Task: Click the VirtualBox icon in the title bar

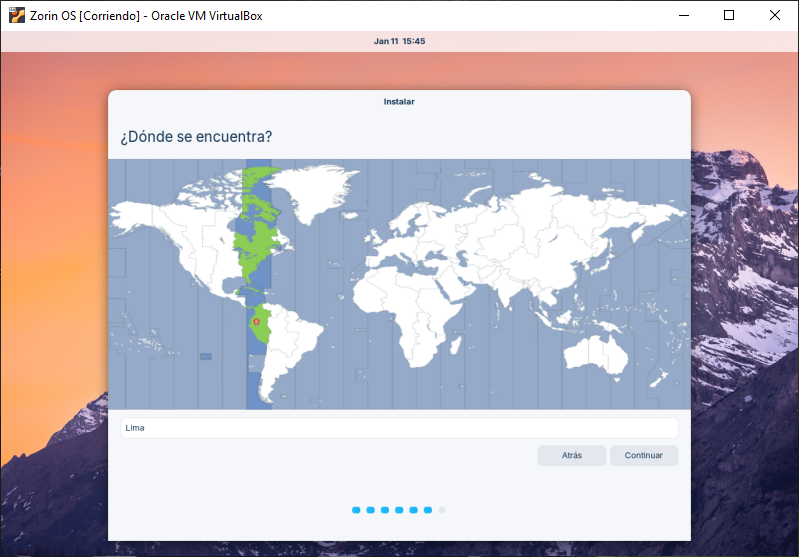Action: pyautogui.click(x=16, y=16)
